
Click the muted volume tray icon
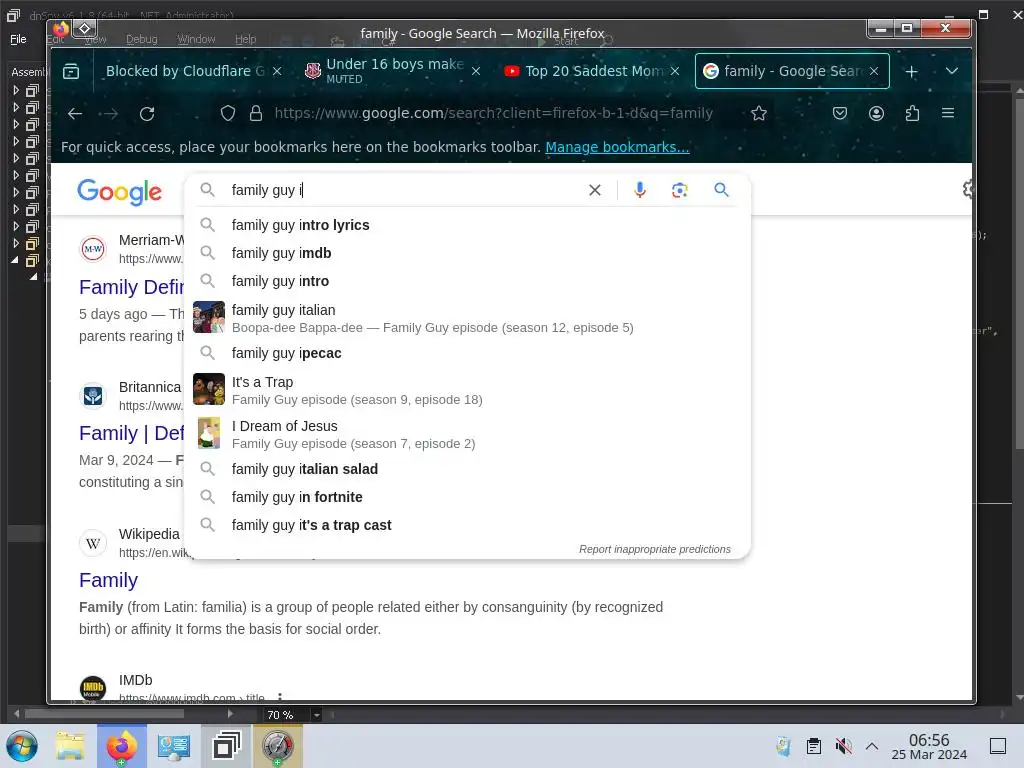tap(844, 746)
